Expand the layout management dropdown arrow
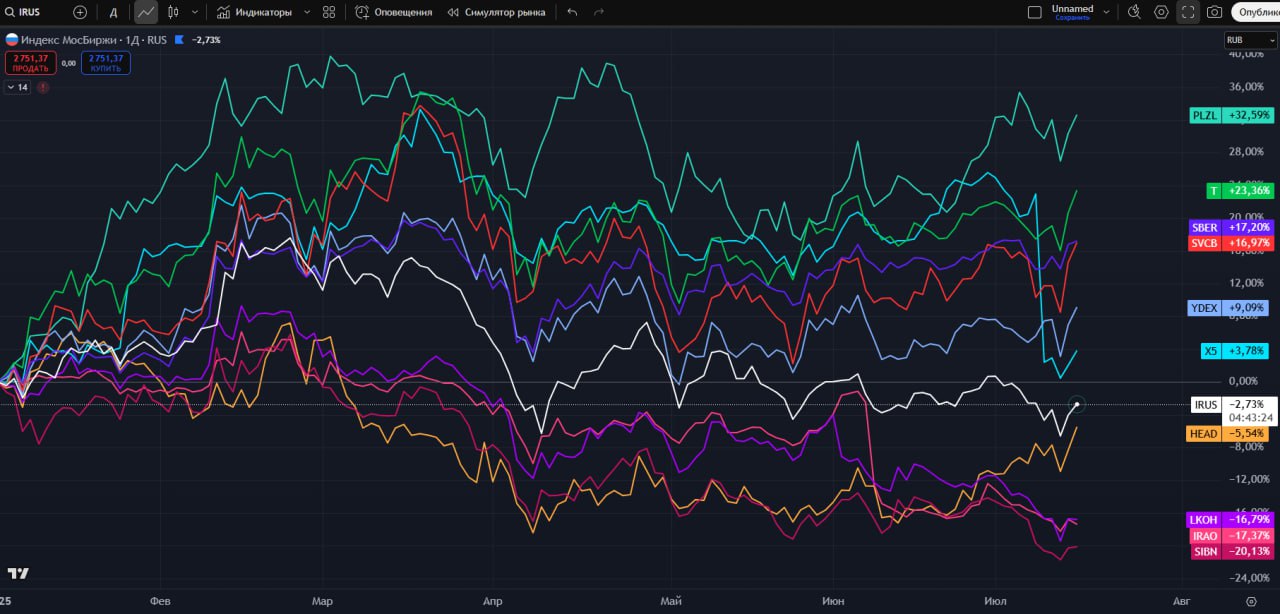 [1105, 12]
